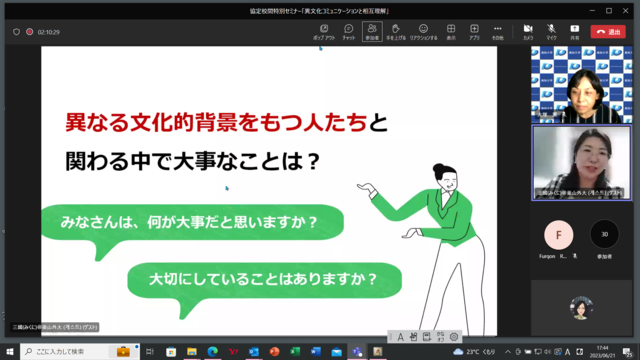
Task: Open the chat (チャット) panel
Action: point(348,32)
